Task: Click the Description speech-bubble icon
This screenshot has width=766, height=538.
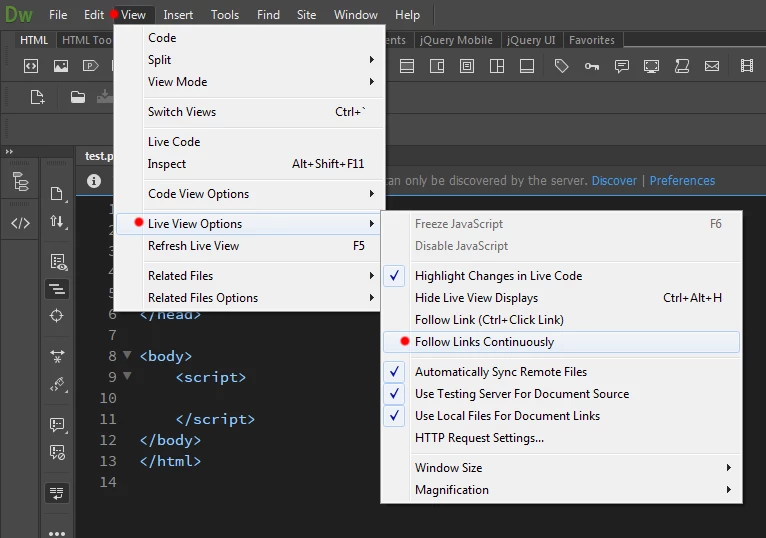Action: pyautogui.click(x=621, y=66)
